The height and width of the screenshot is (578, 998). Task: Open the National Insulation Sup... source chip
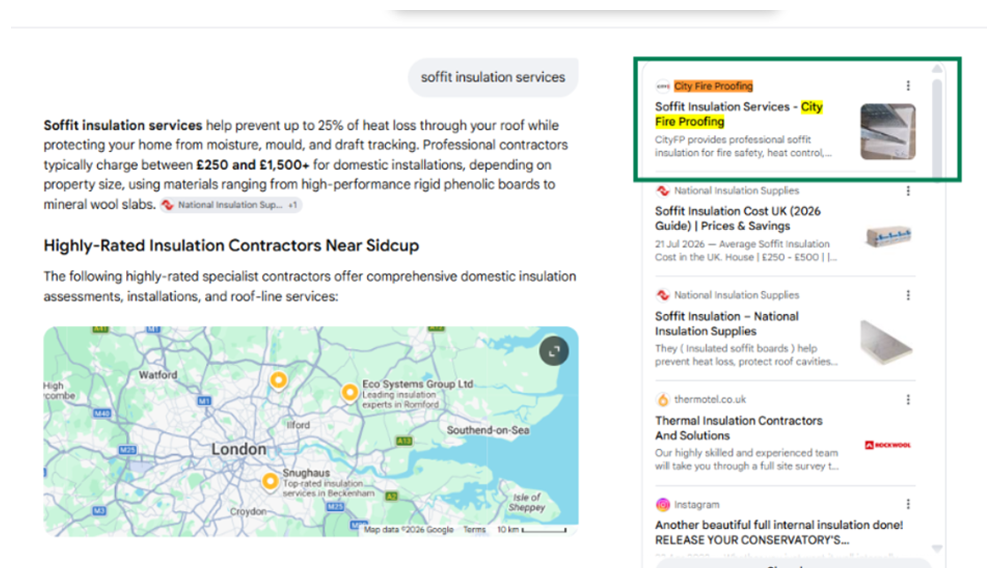click(x=230, y=205)
